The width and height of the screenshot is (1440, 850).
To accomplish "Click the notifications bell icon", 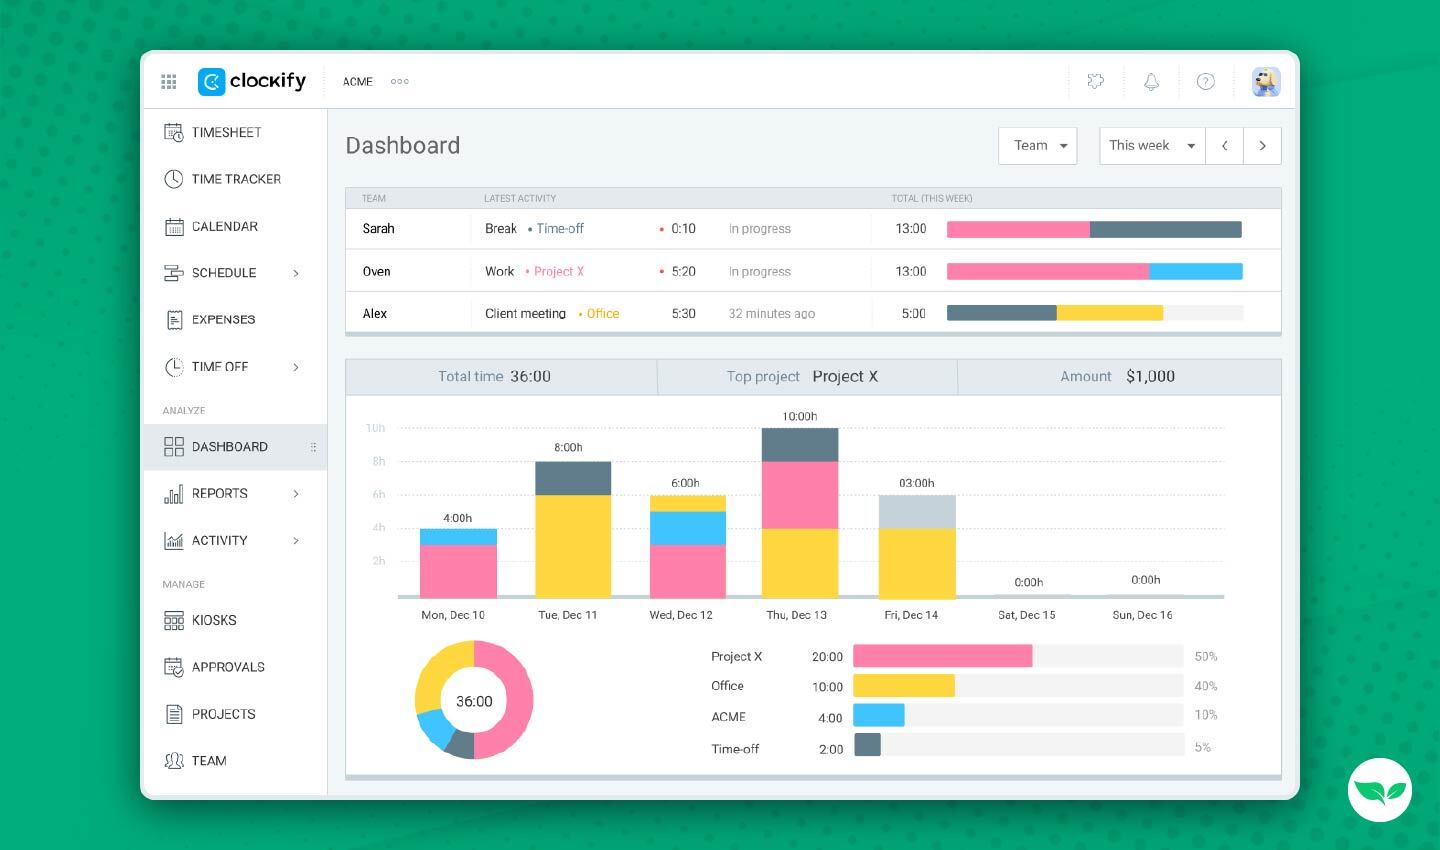I will [x=1151, y=82].
